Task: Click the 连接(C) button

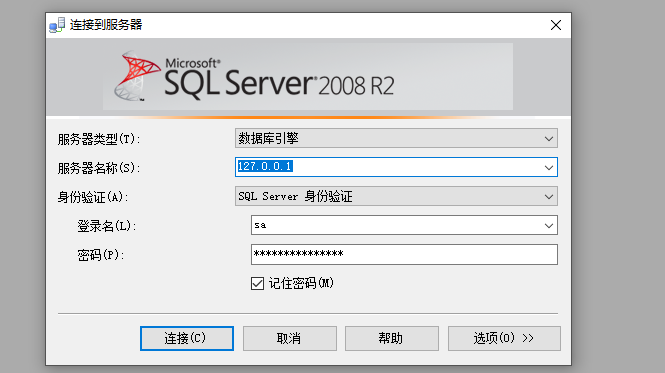Action: pyautogui.click(x=187, y=338)
